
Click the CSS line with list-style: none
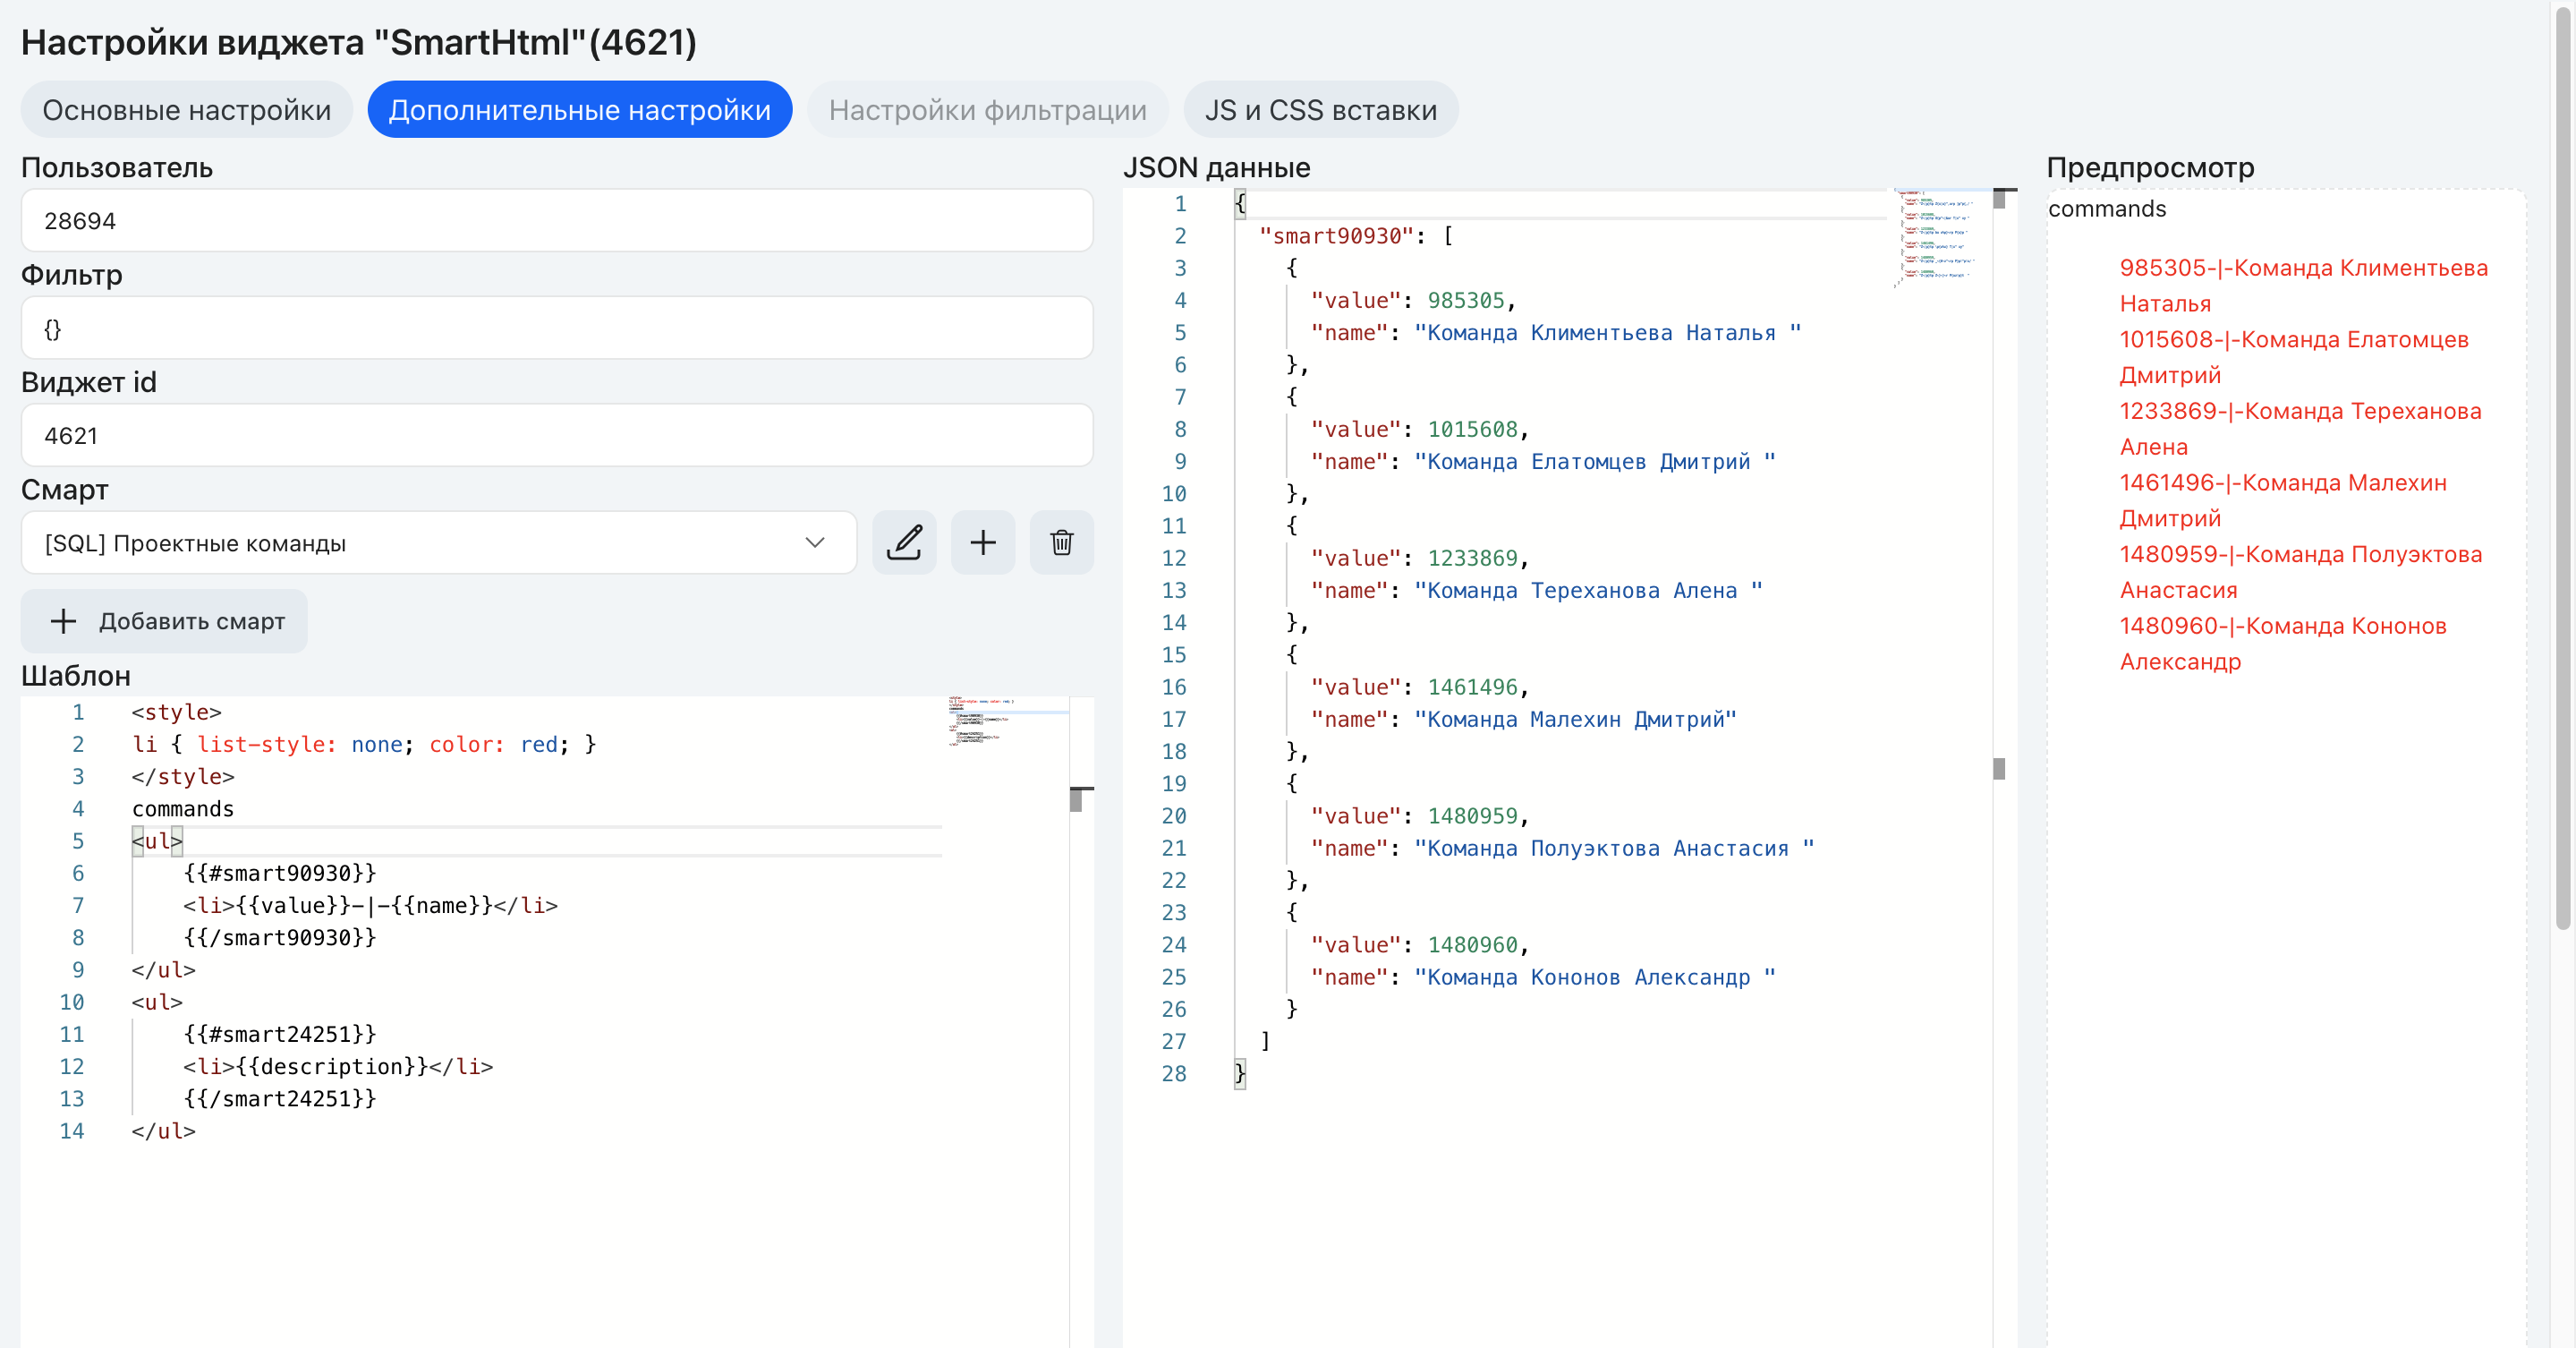click(364, 745)
